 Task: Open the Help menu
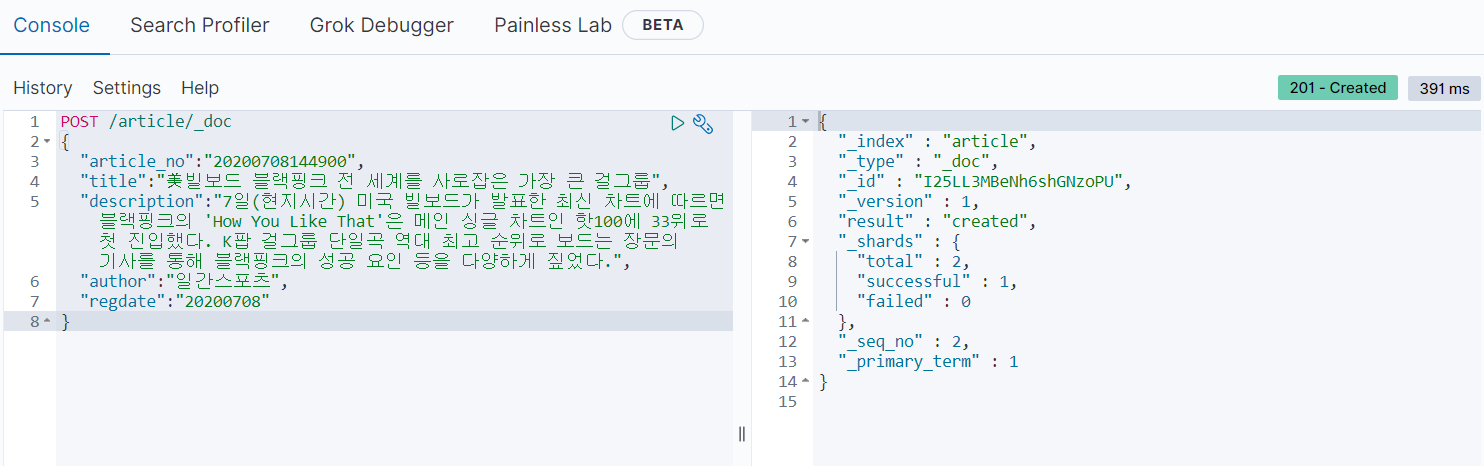pos(200,88)
